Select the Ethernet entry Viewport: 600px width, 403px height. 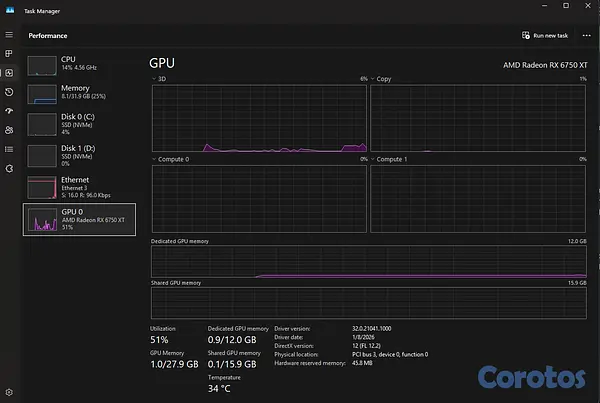coord(79,187)
